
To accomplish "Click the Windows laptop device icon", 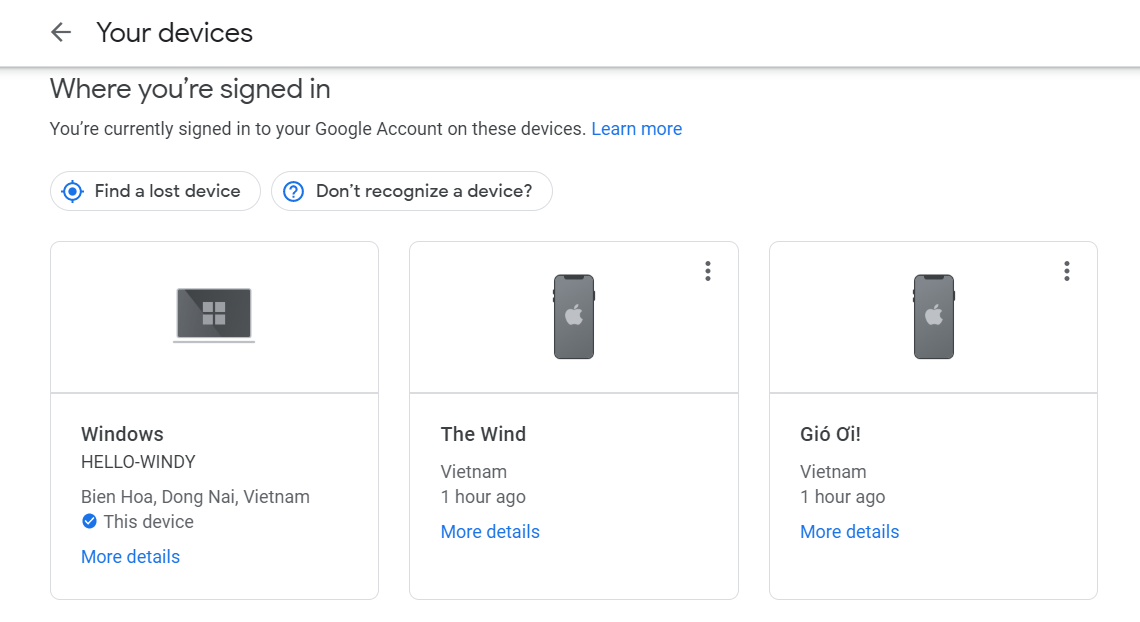I will [x=214, y=315].
